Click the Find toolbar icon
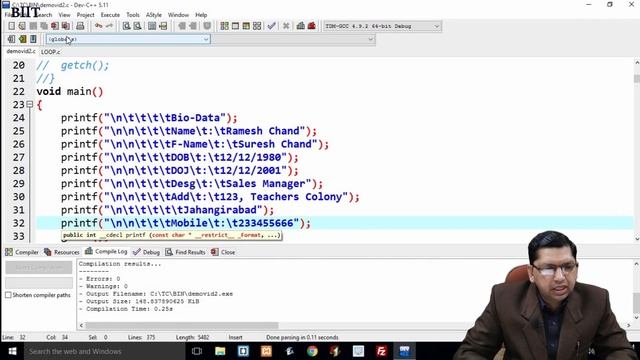The image size is (640, 360). point(127,26)
